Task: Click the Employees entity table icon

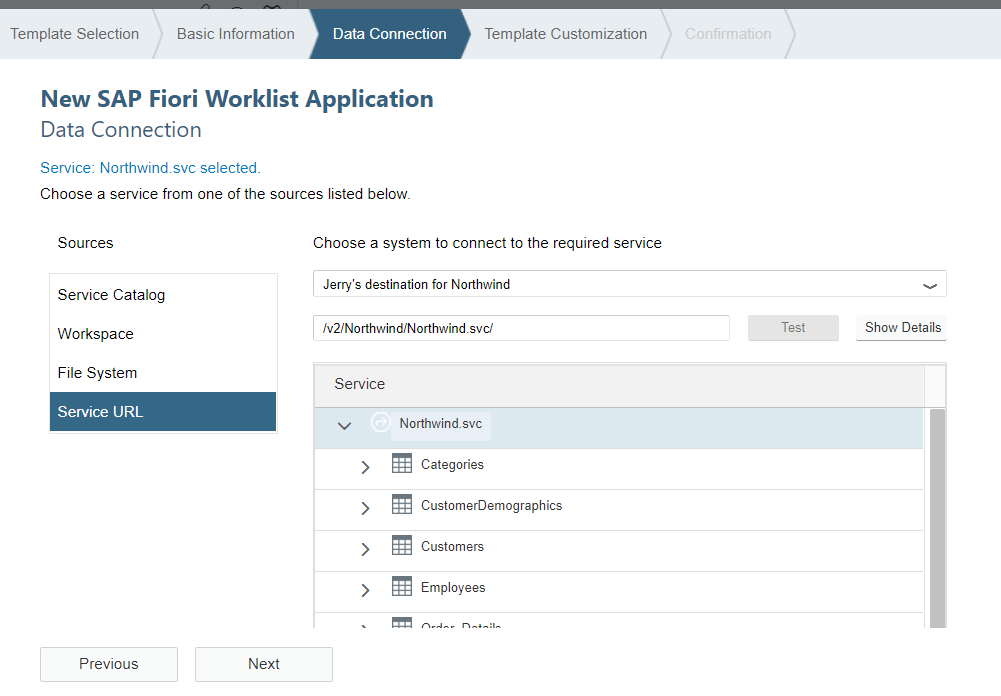Action: (x=402, y=587)
